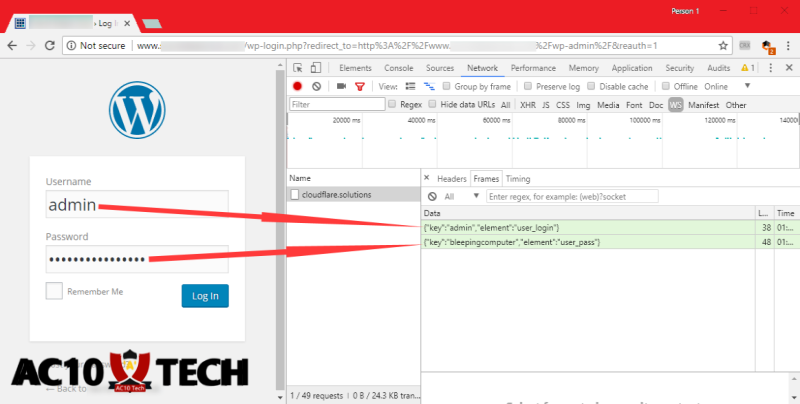The image size is (800, 404).
Task: Click the browser Forward arrow
Action: (x=31, y=45)
